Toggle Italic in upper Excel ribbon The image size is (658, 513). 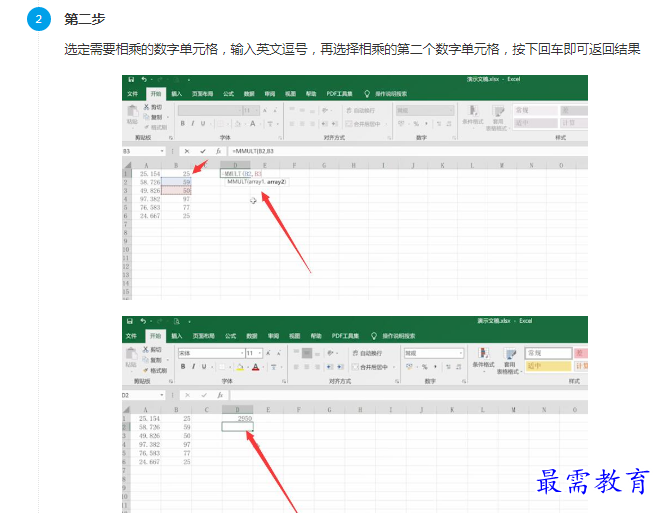click(193, 123)
